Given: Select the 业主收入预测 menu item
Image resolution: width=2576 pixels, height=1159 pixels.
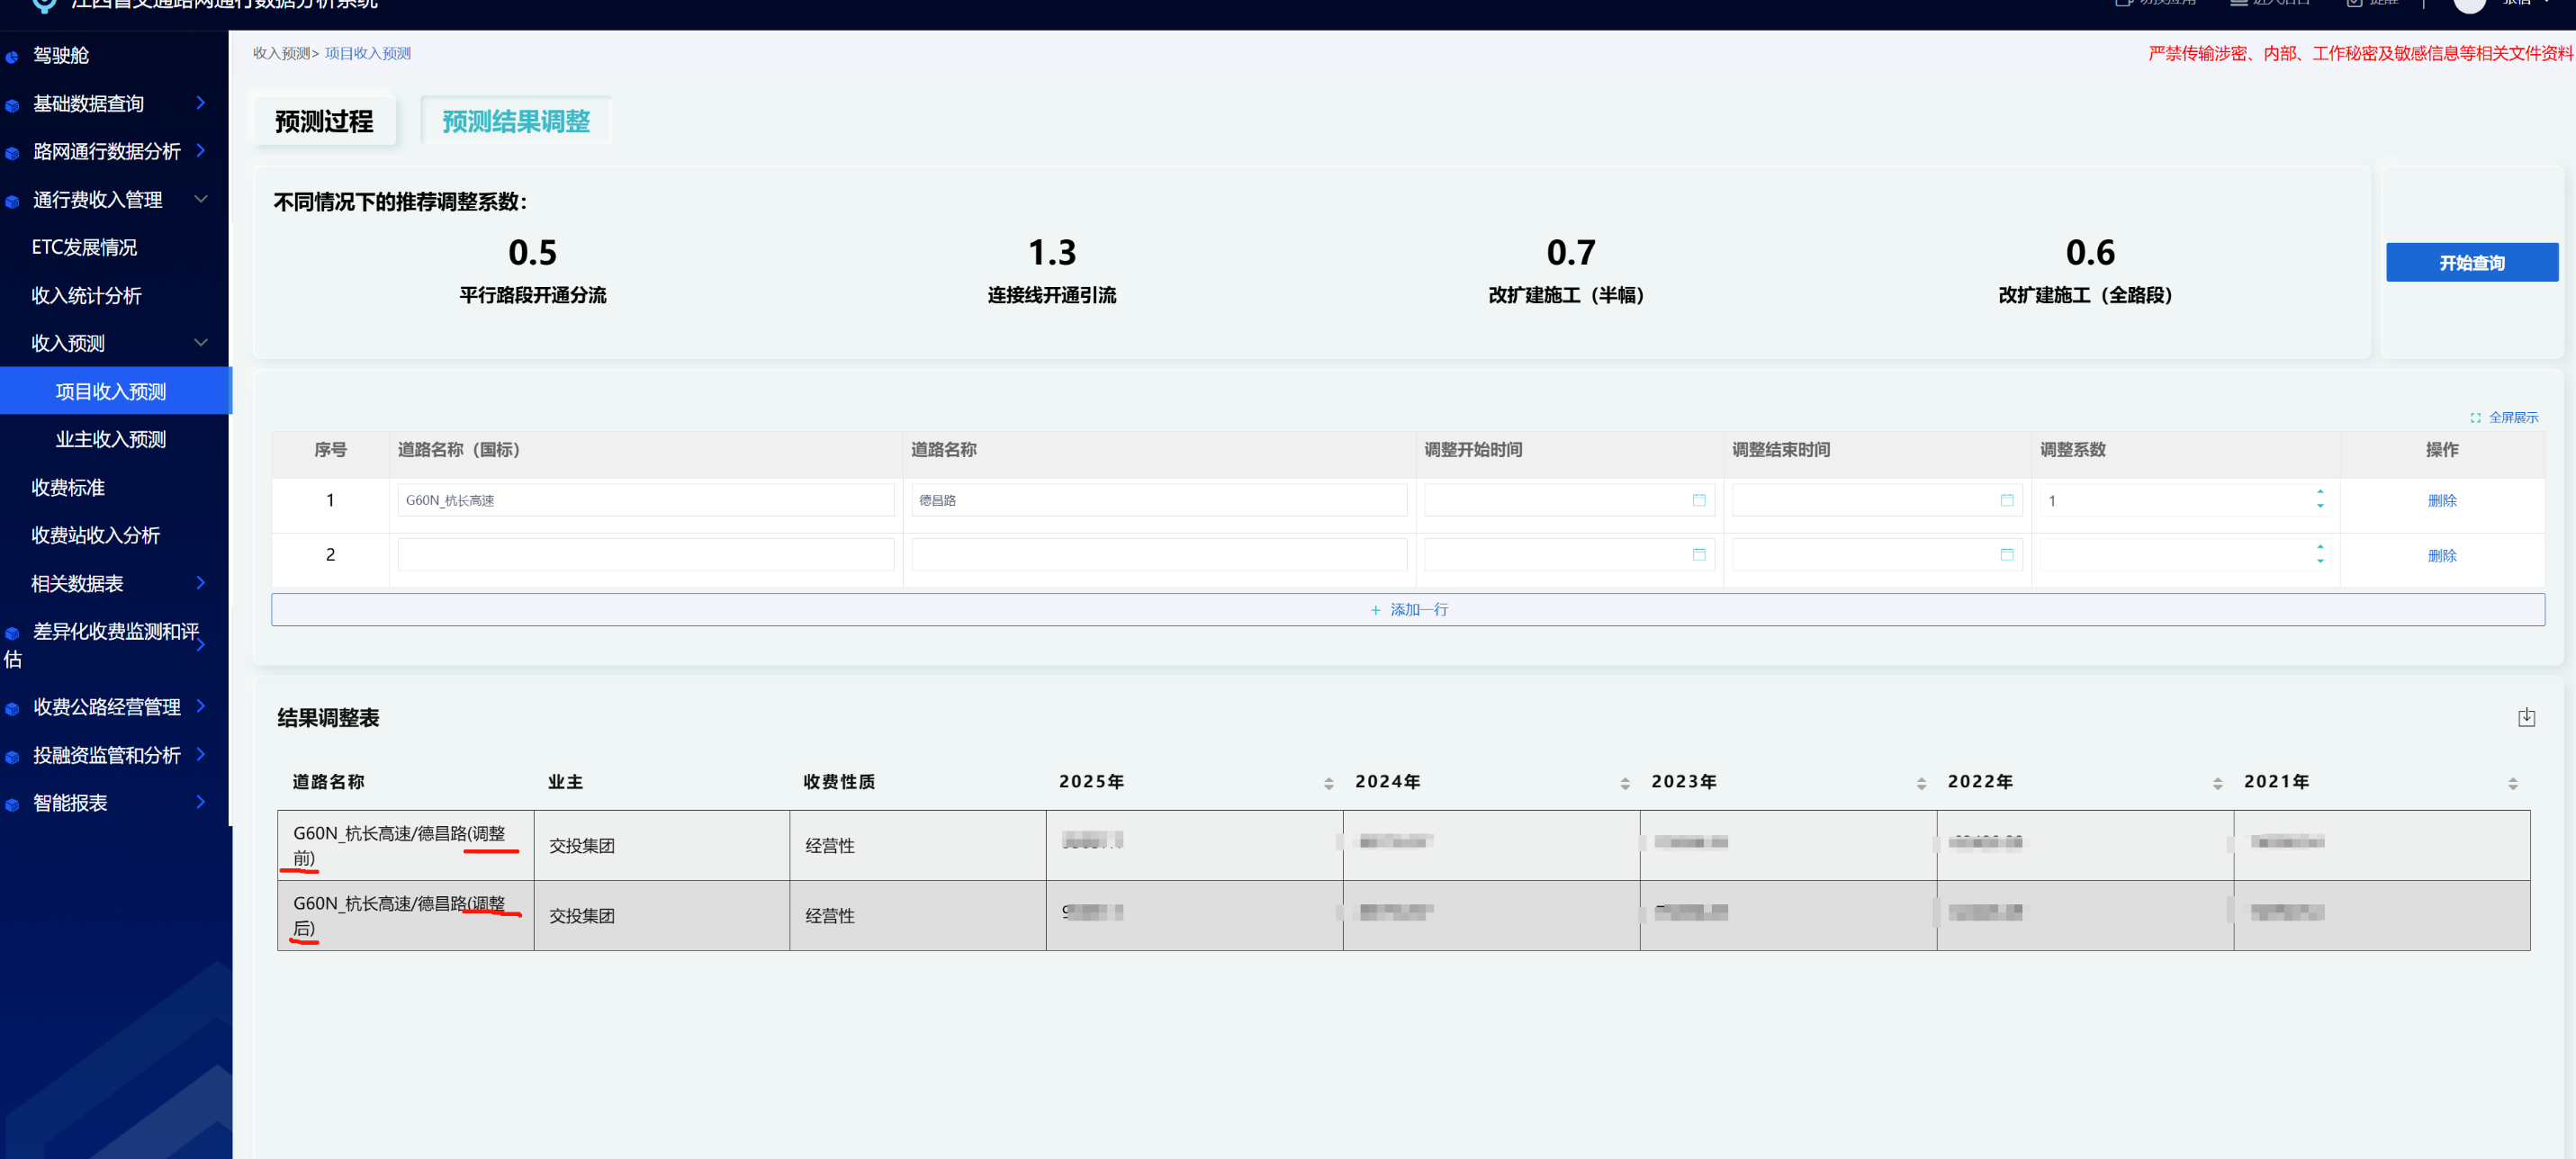Looking at the screenshot, I should click(111, 439).
